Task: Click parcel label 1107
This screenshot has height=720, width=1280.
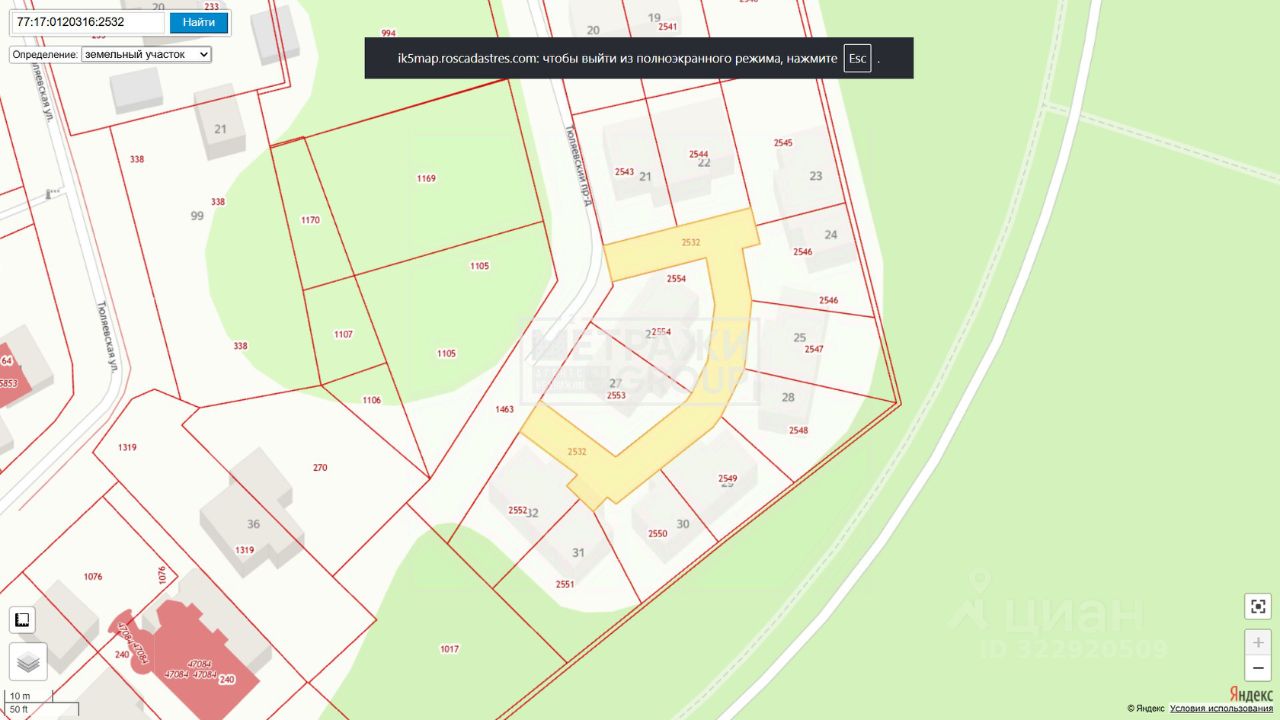Action: [x=343, y=334]
